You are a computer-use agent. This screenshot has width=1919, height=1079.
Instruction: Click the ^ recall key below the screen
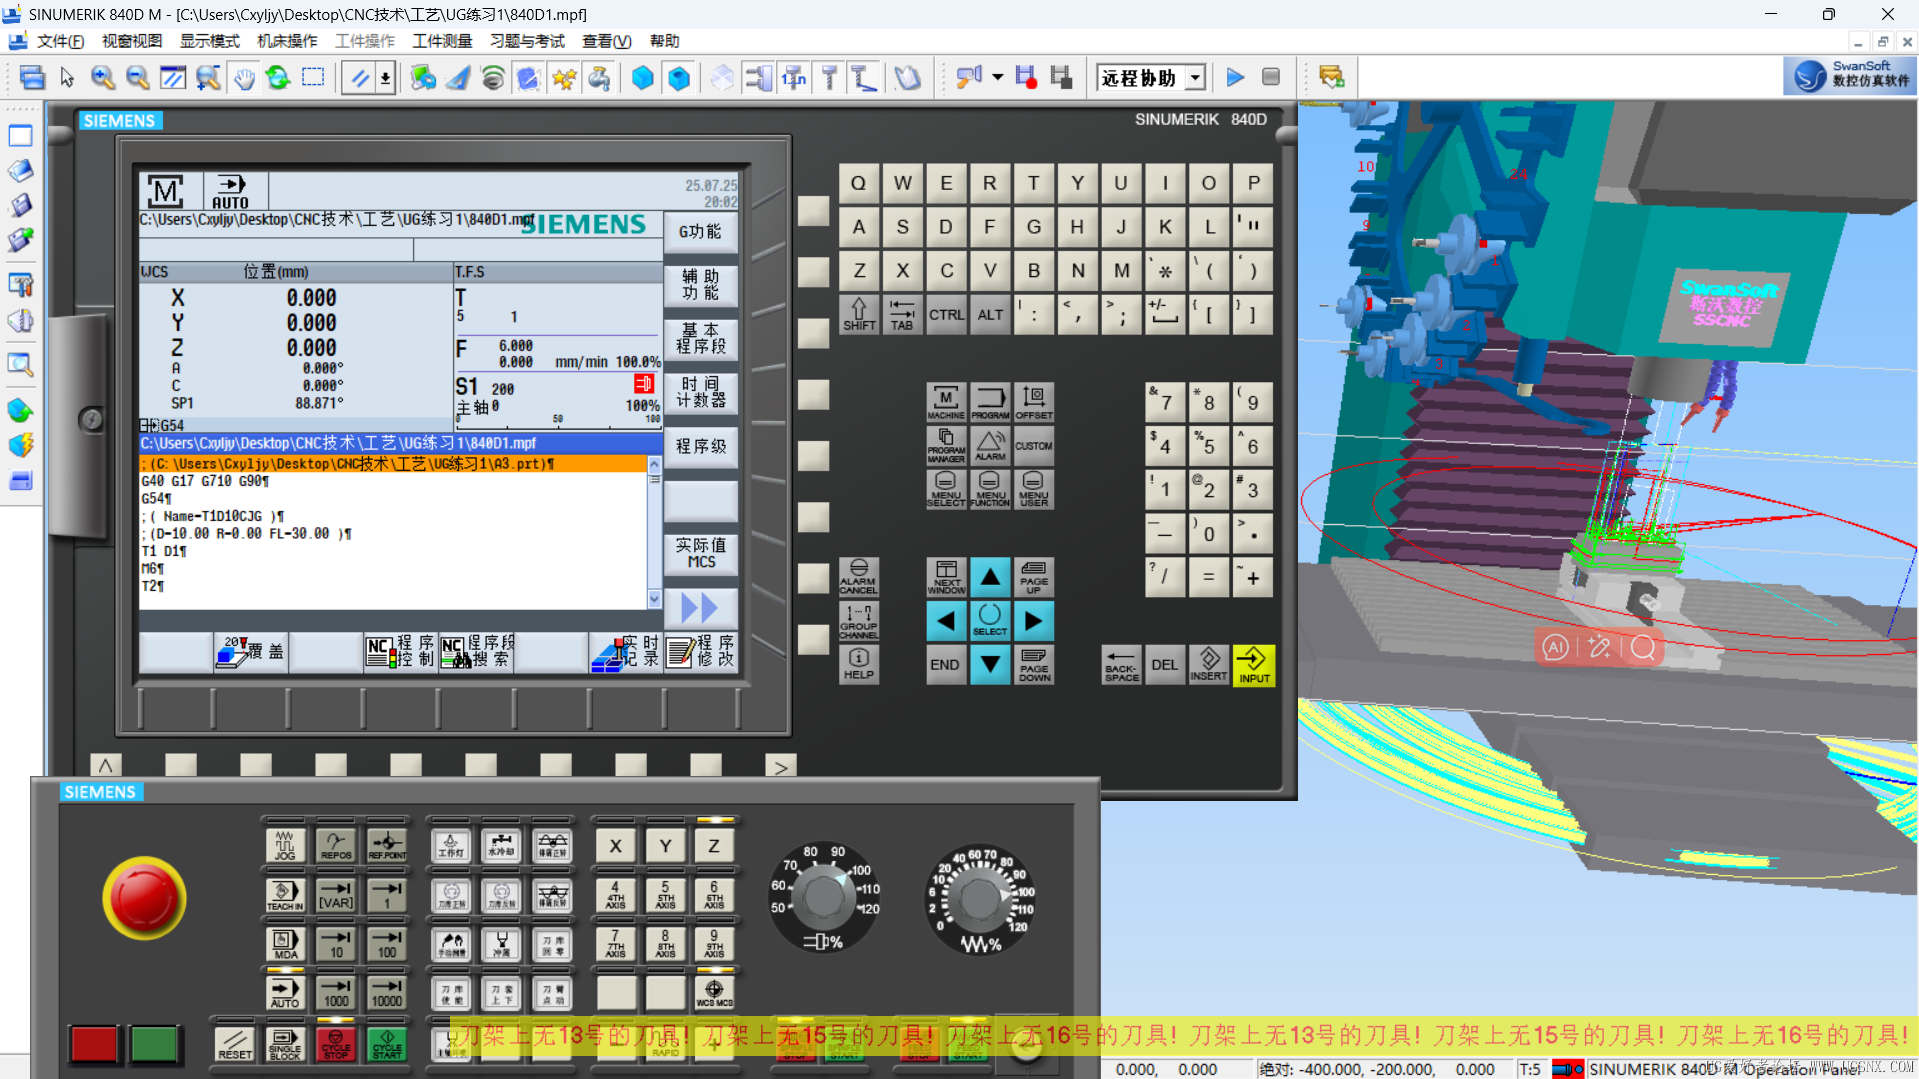click(105, 766)
